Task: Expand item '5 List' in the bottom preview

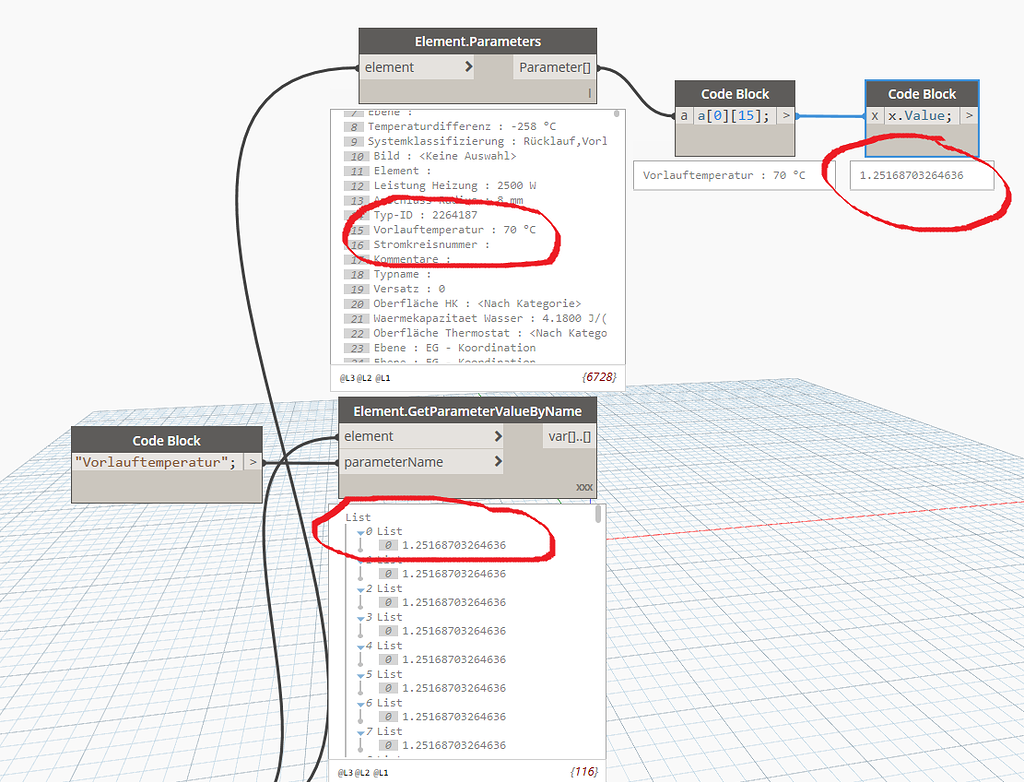Action: pos(361,674)
